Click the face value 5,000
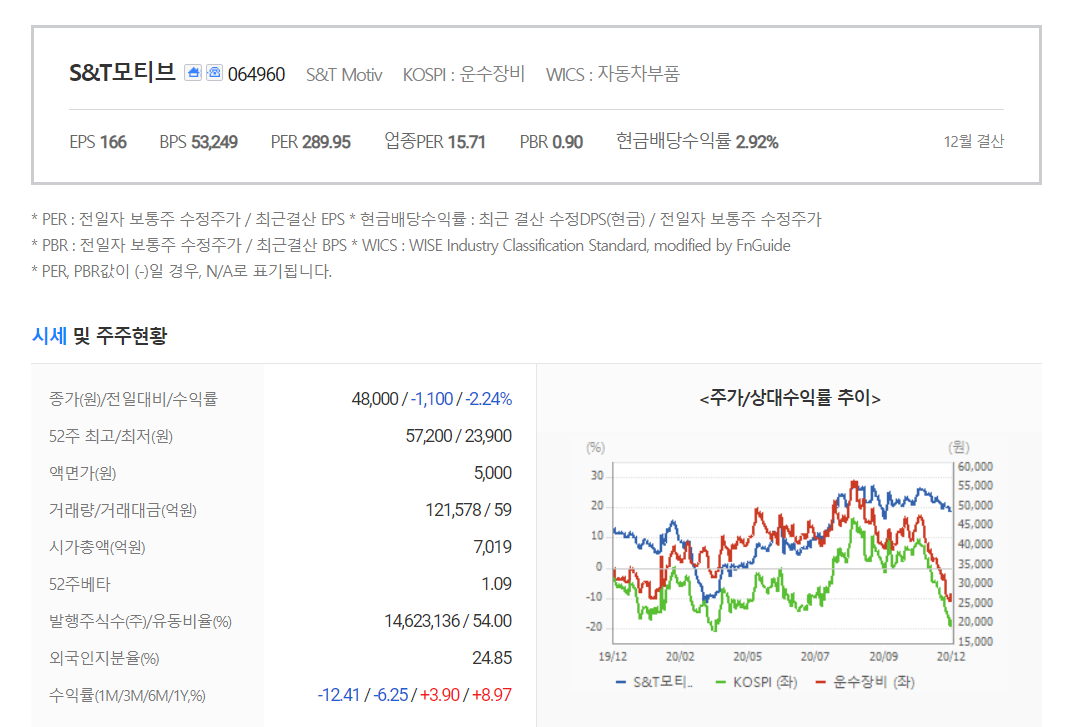This screenshot has width=1075, height=727. pyautogui.click(x=493, y=473)
